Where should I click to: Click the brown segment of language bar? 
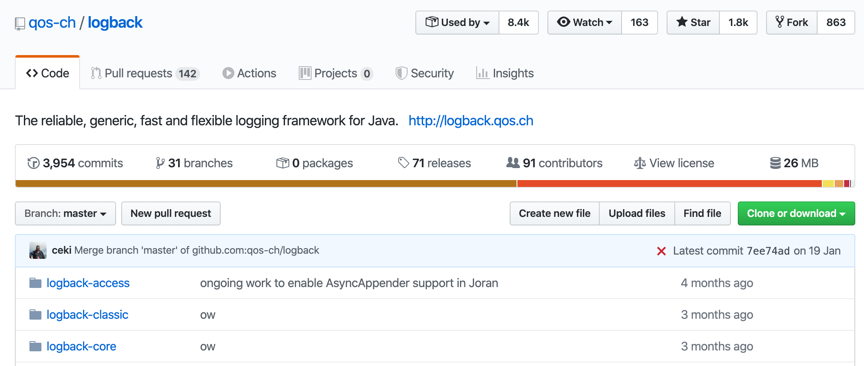266,184
